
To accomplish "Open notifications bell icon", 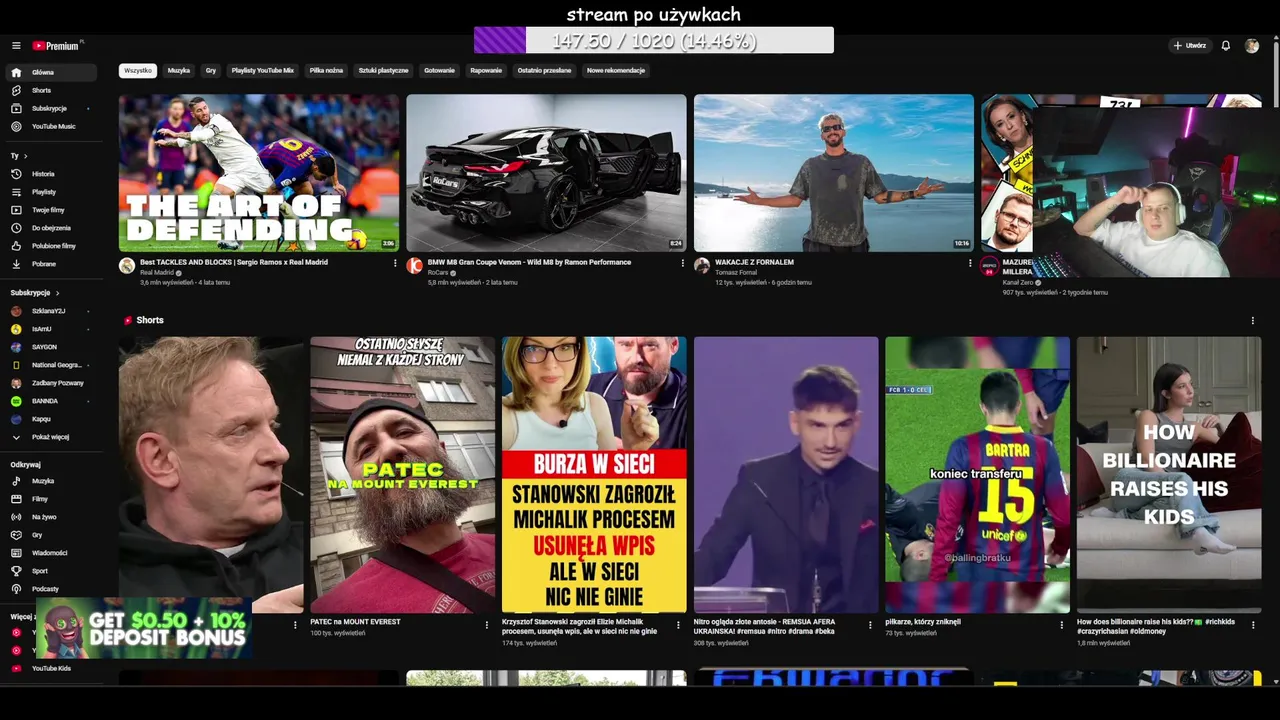I will [x=1225, y=46].
